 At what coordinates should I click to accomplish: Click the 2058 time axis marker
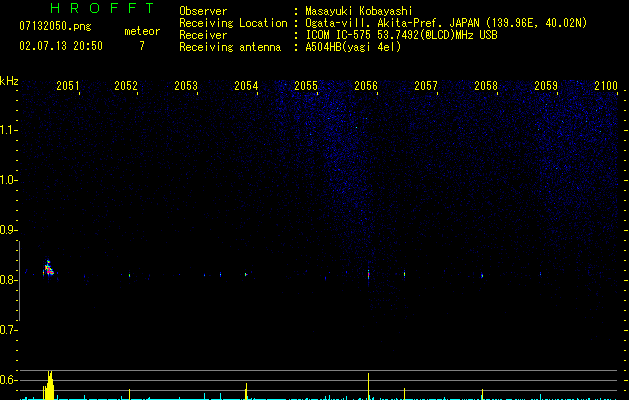click(486, 86)
